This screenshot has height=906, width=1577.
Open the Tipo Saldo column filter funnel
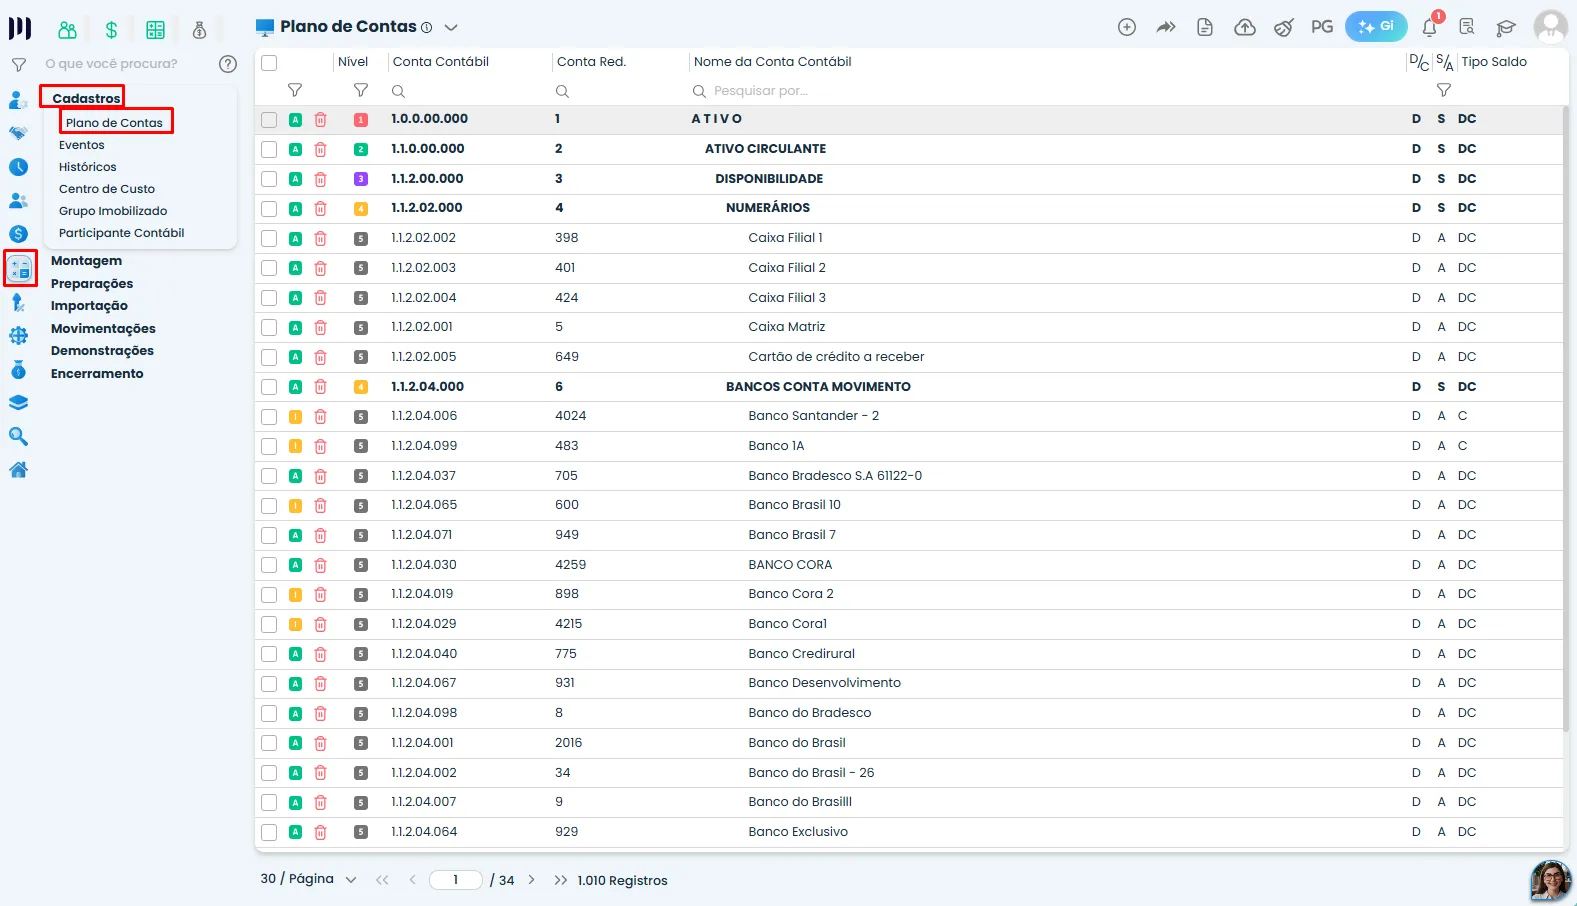[x=1444, y=90]
